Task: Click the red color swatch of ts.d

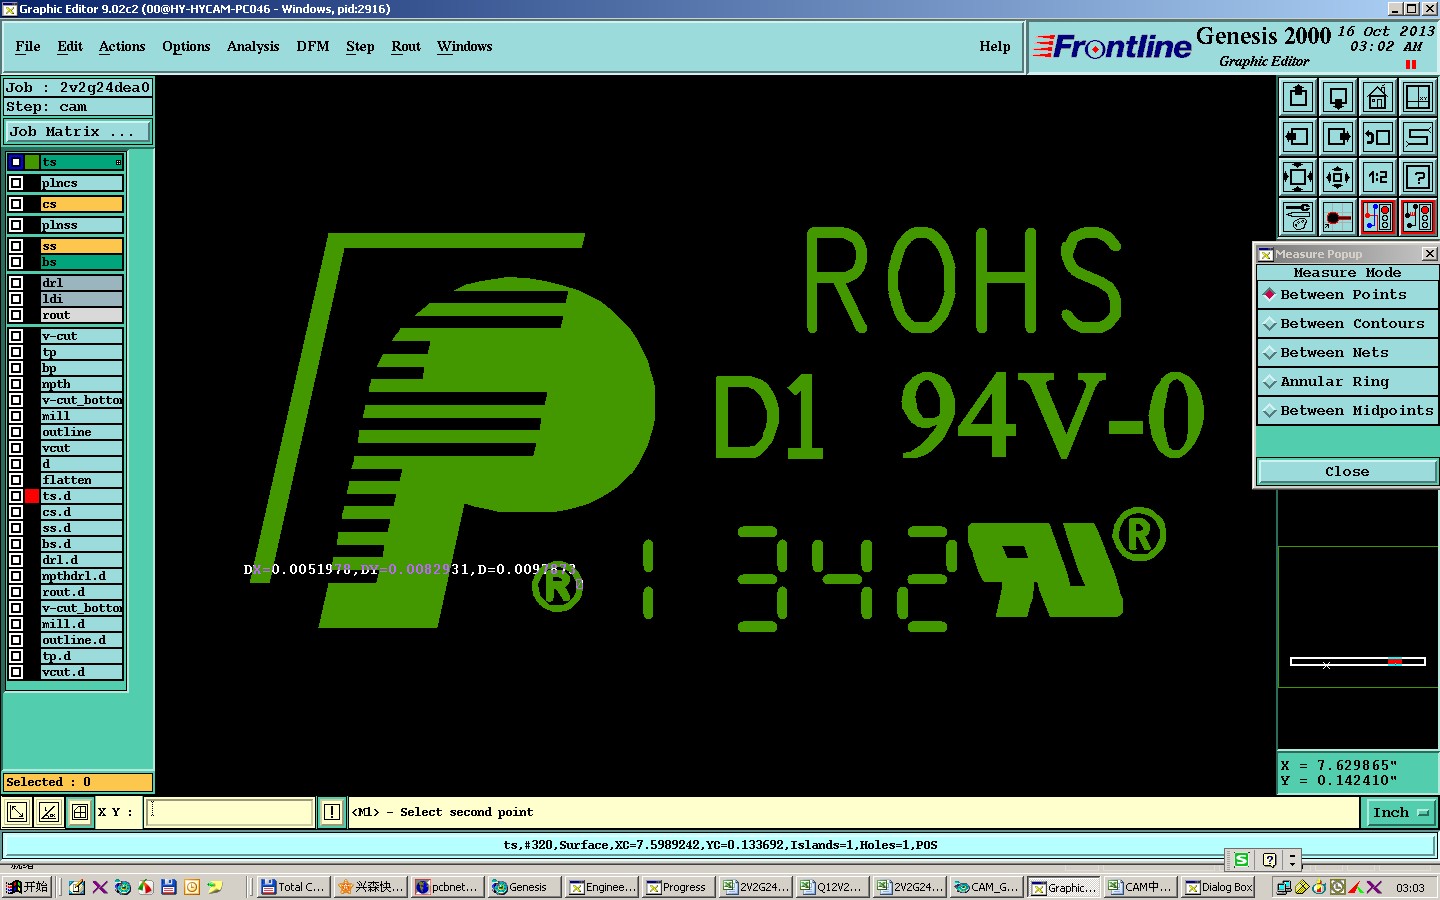Action: [33, 496]
